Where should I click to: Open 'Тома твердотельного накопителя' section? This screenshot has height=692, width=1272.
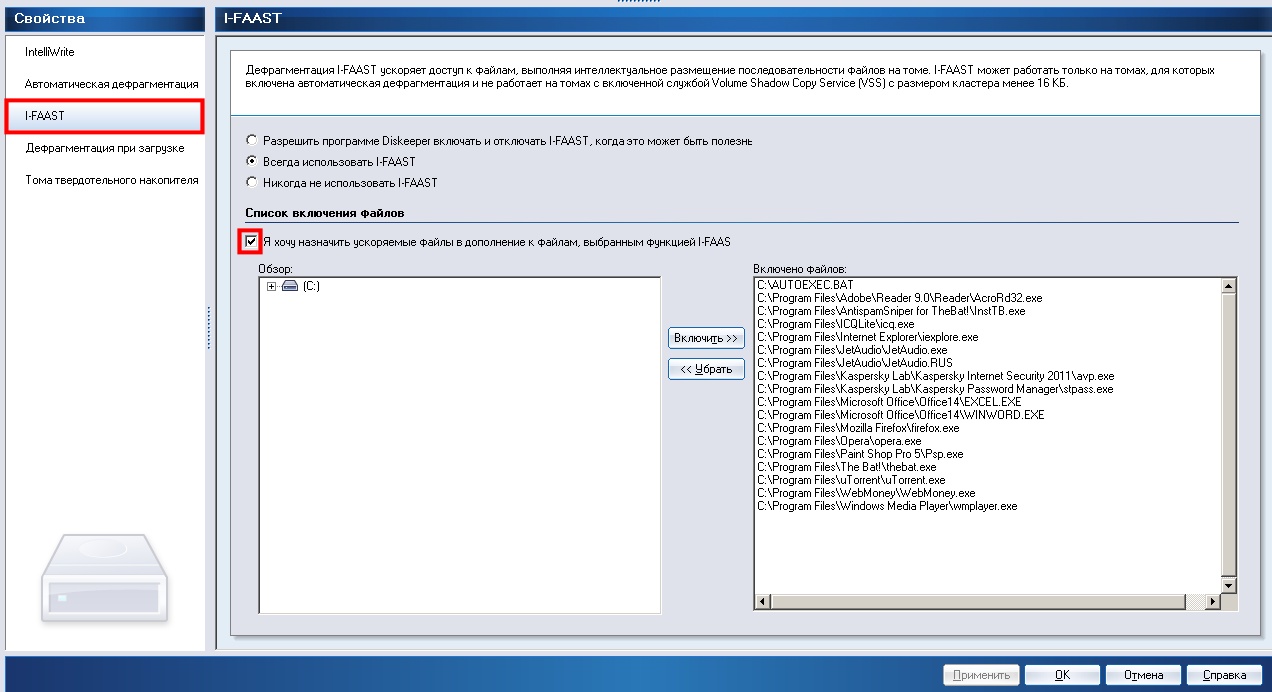pyautogui.click(x=111, y=180)
